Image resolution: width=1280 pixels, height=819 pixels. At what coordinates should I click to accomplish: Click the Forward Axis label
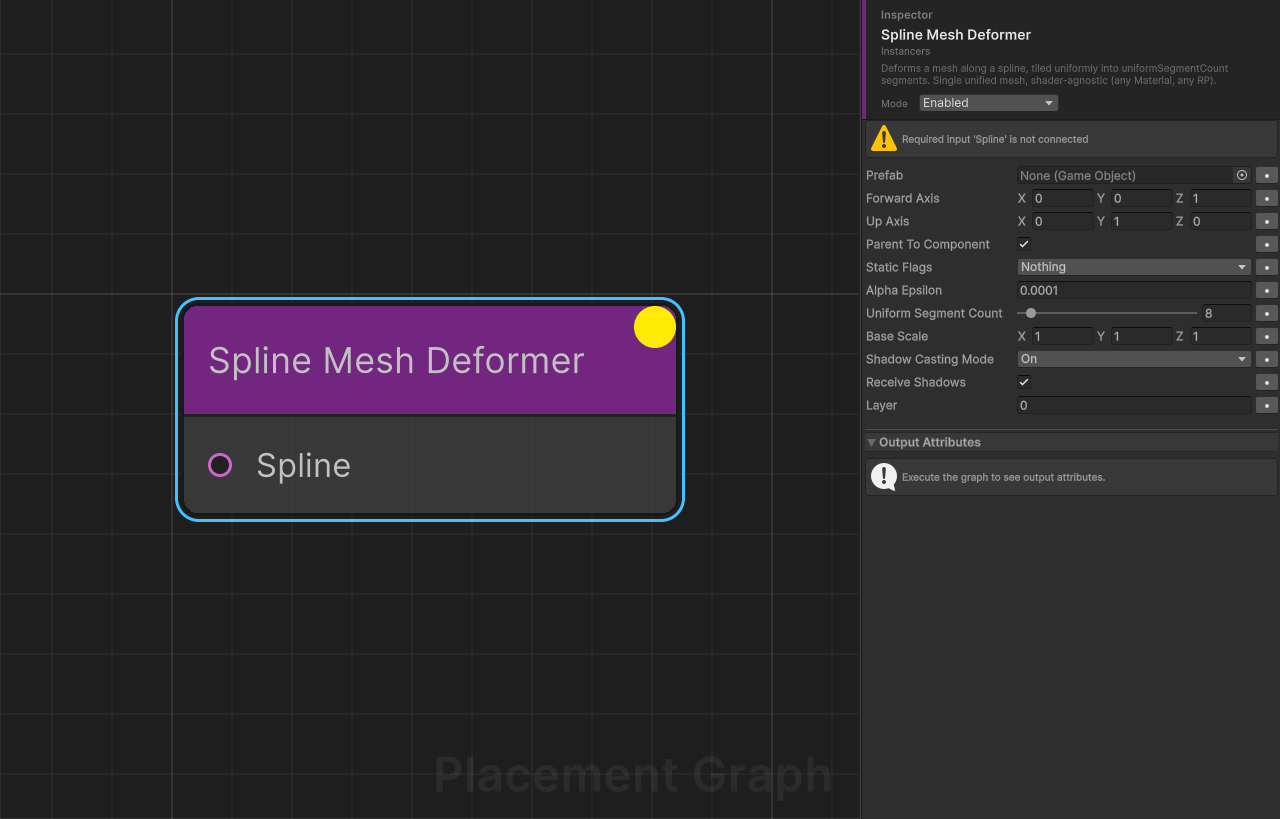click(x=903, y=198)
